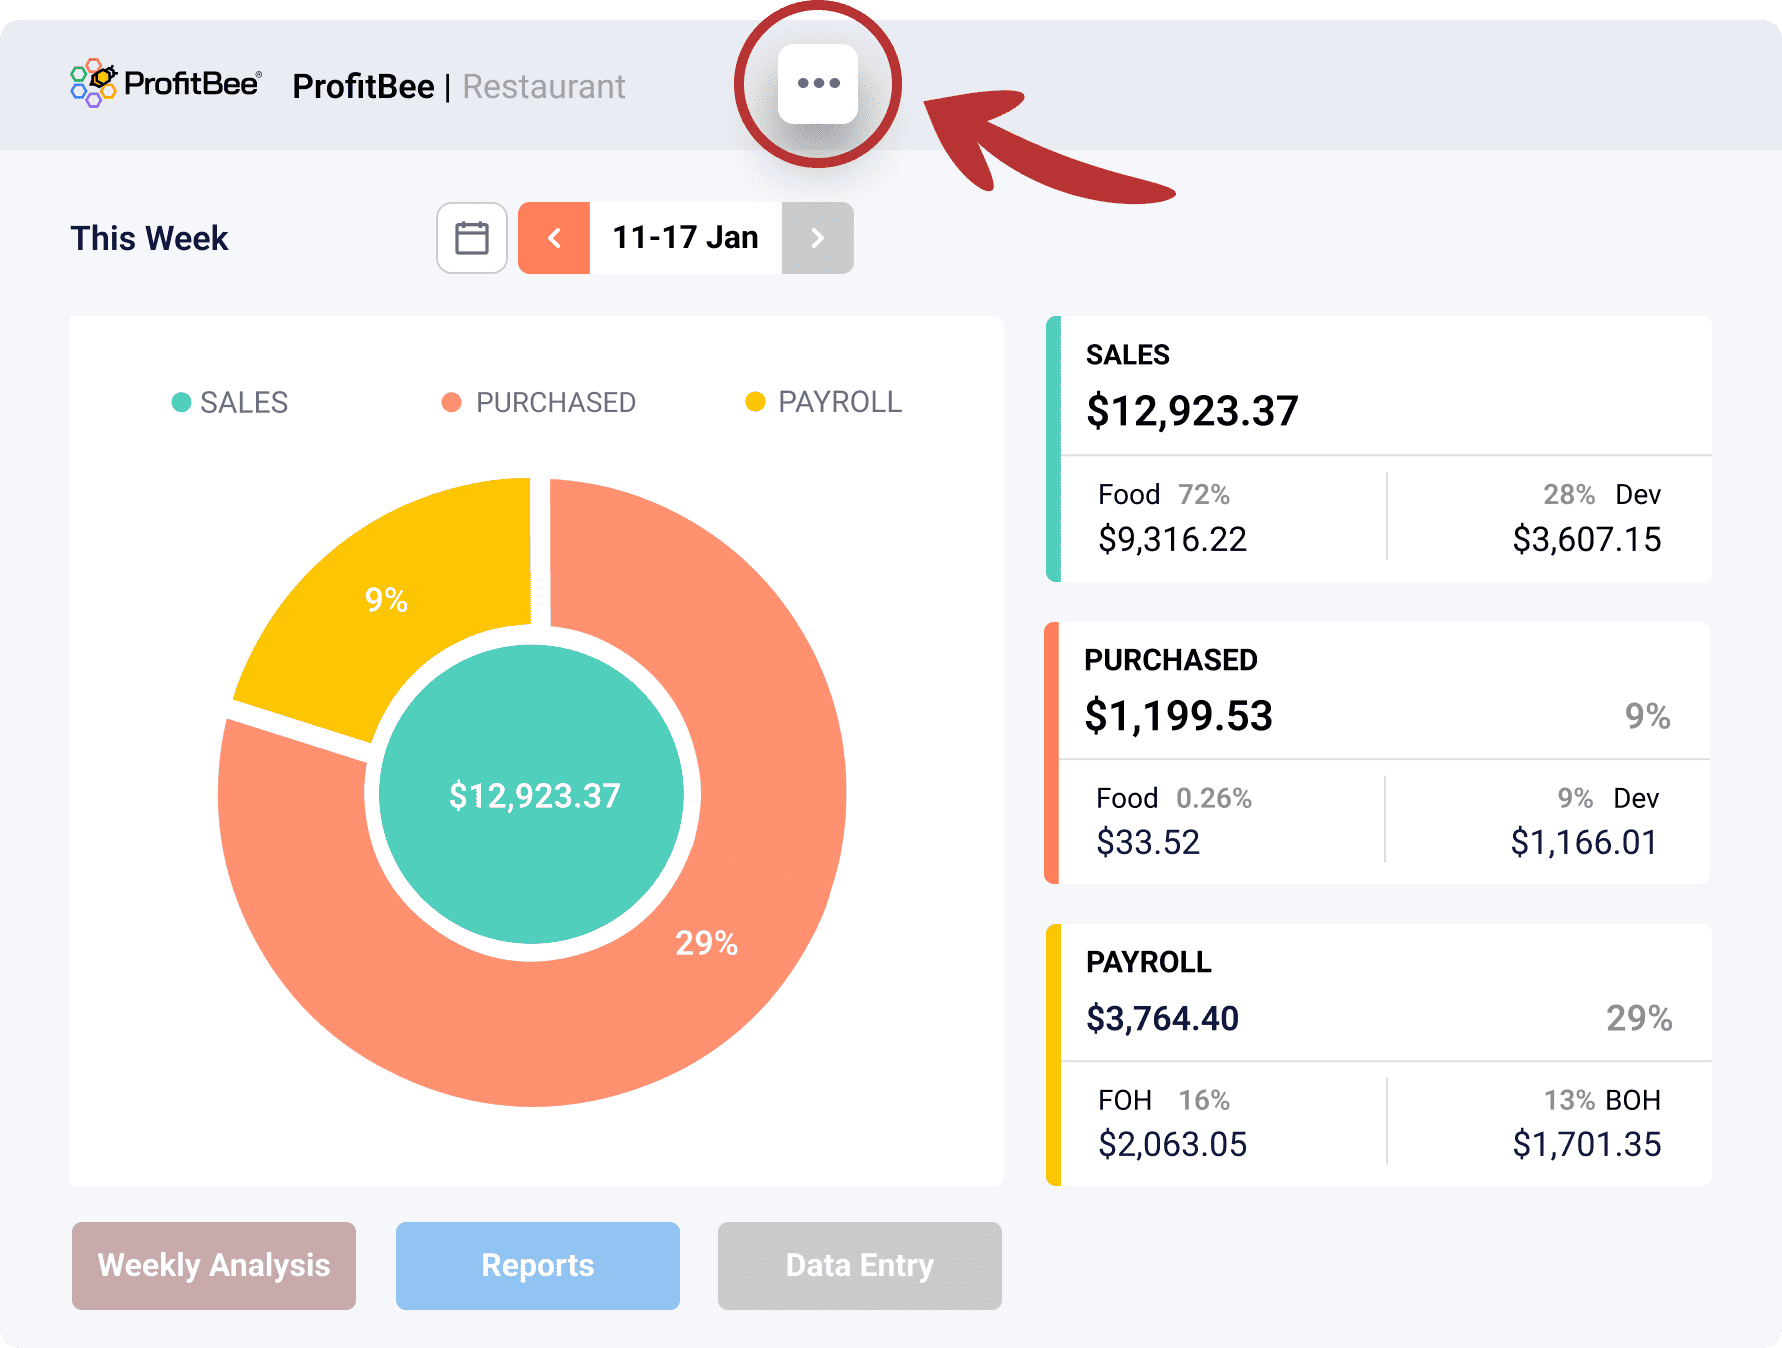The width and height of the screenshot is (1782, 1348).
Task: Open the Reports section
Action: (538, 1265)
